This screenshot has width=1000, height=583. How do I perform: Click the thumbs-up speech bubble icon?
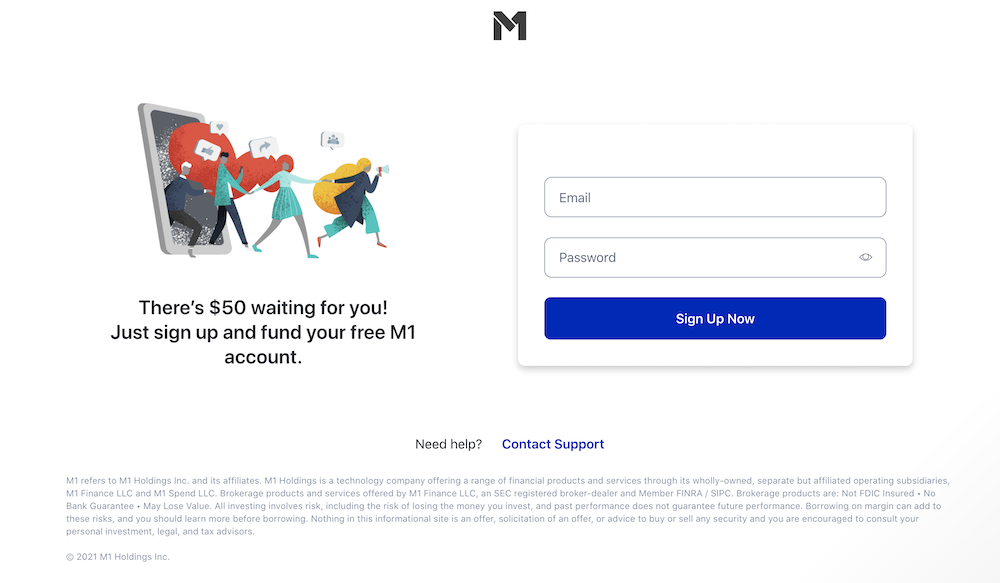[207, 151]
